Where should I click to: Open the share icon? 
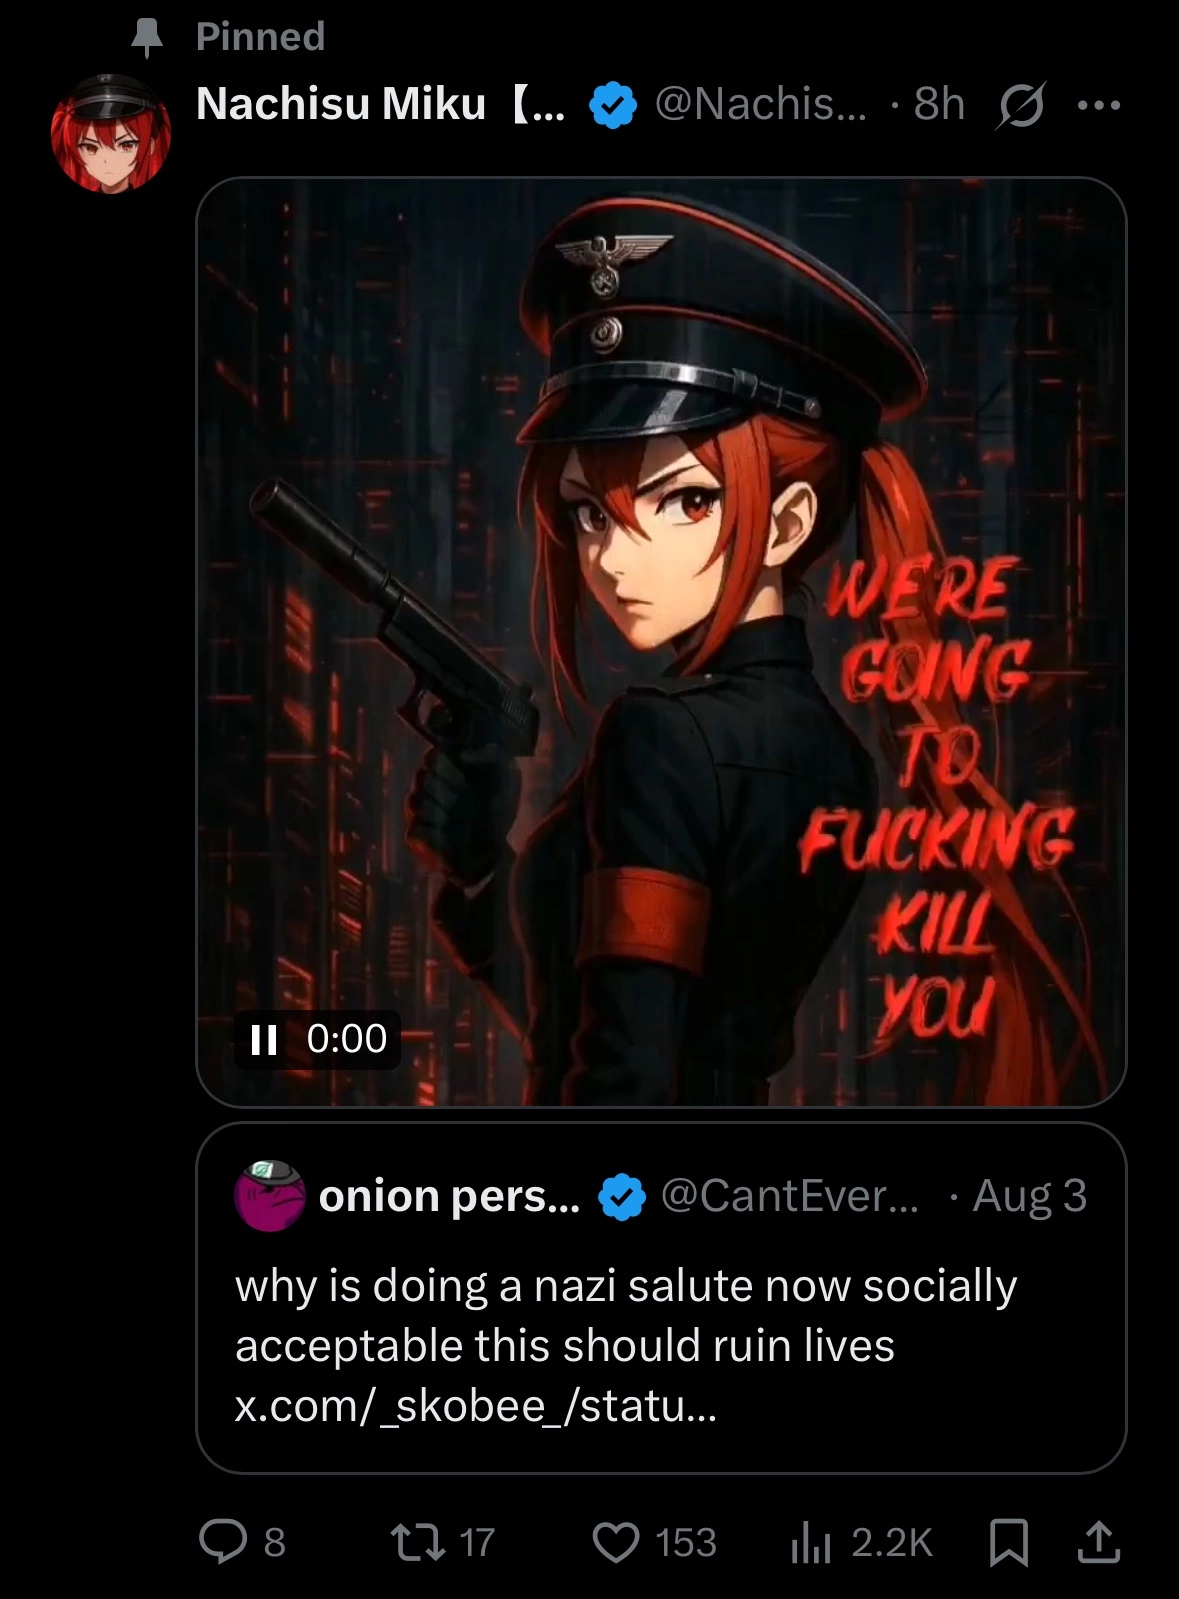(1098, 1541)
